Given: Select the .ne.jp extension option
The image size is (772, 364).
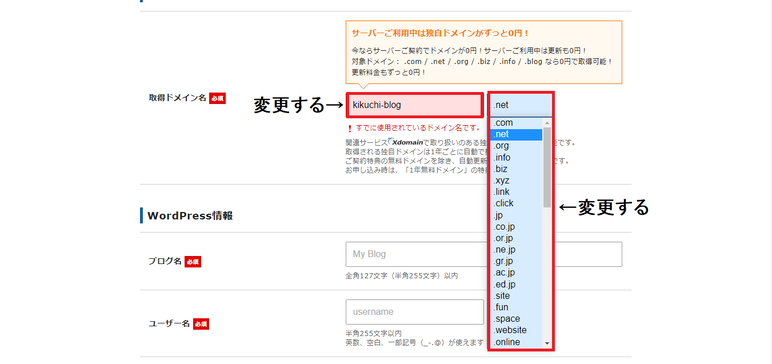Looking at the screenshot, I should (516, 250).
